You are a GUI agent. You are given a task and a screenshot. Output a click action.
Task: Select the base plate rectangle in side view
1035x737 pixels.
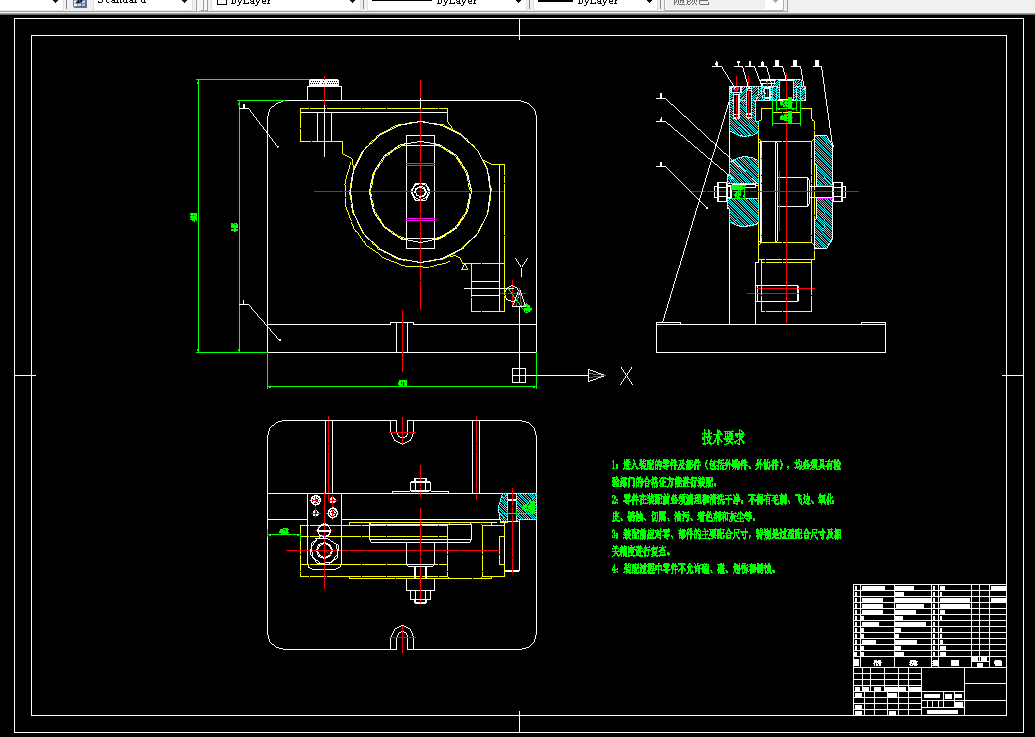[770, 338]
